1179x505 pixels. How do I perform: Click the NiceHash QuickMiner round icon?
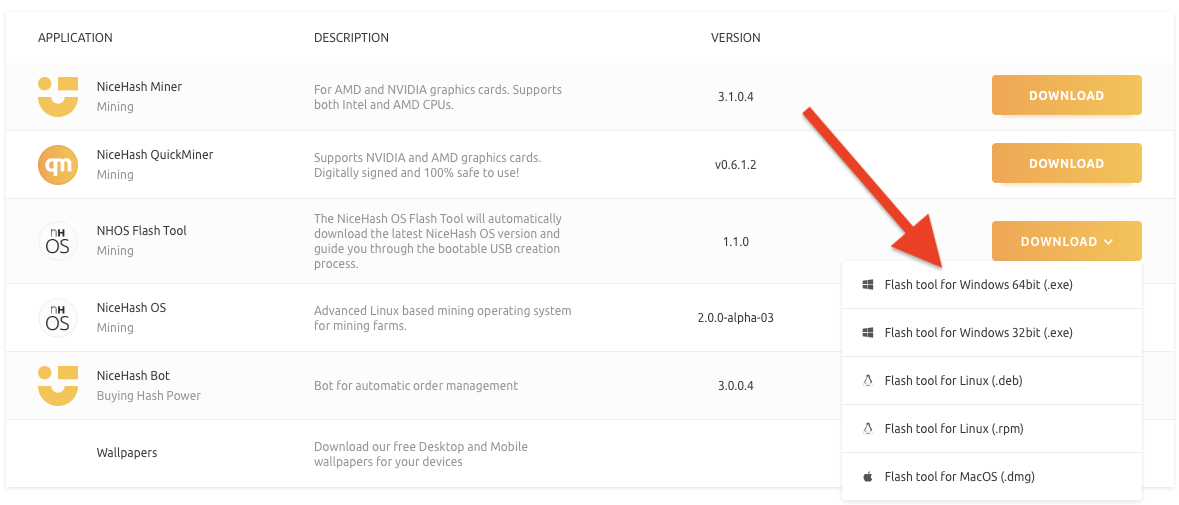[x=58, y=164]
